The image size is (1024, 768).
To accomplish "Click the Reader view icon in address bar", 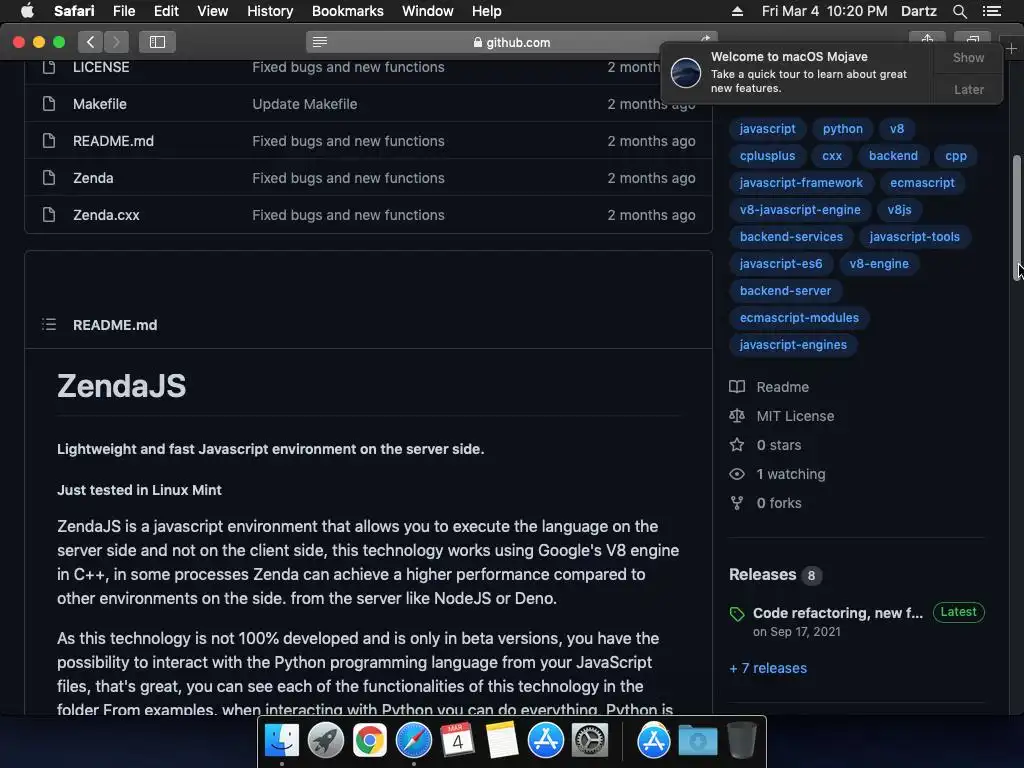I will pos(319,42).
